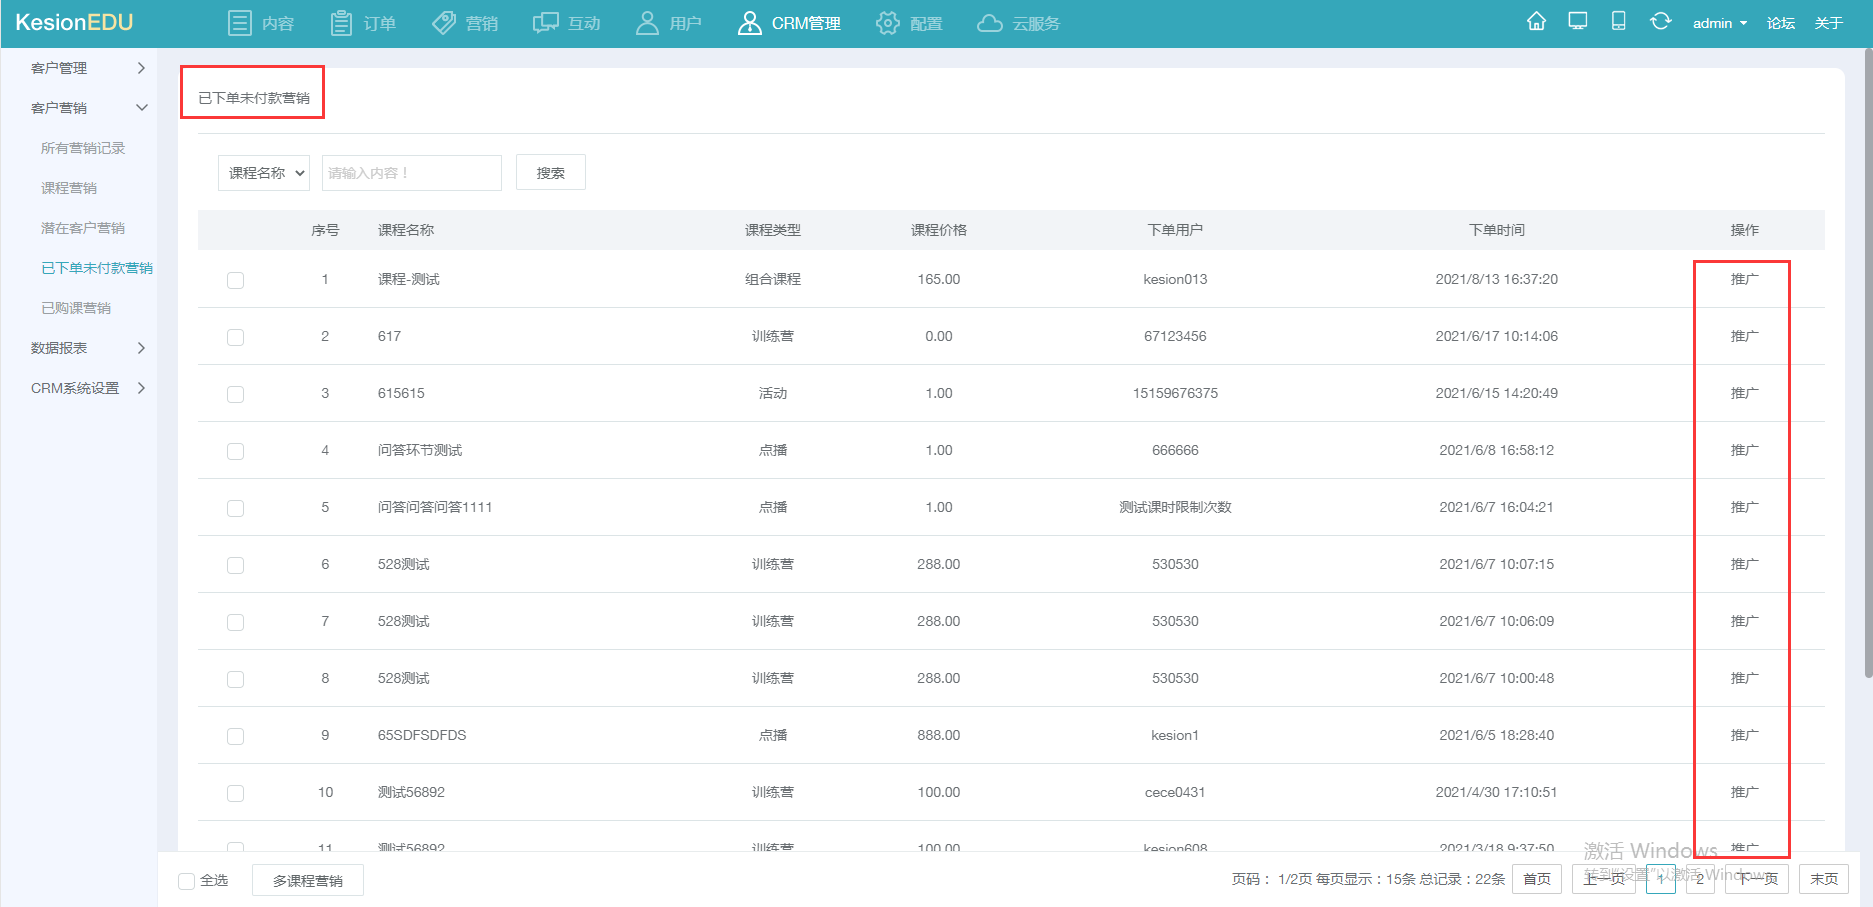Viewport: 1873px width, 907px height.
Task: Click the 组合课程 course type cell
Action: click(773, 279)
